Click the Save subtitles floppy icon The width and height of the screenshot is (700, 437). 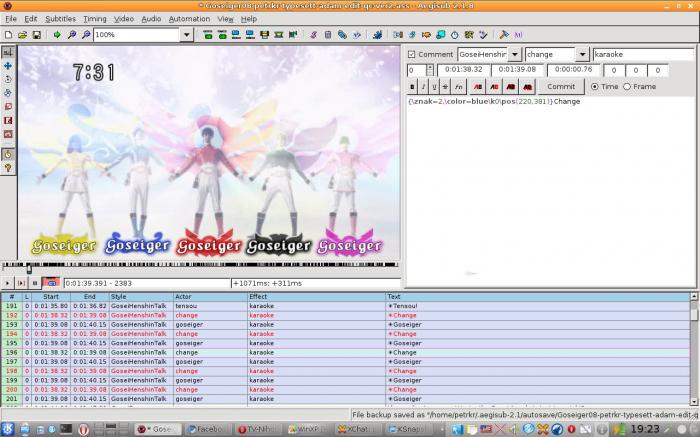click(x=37, y=35)
